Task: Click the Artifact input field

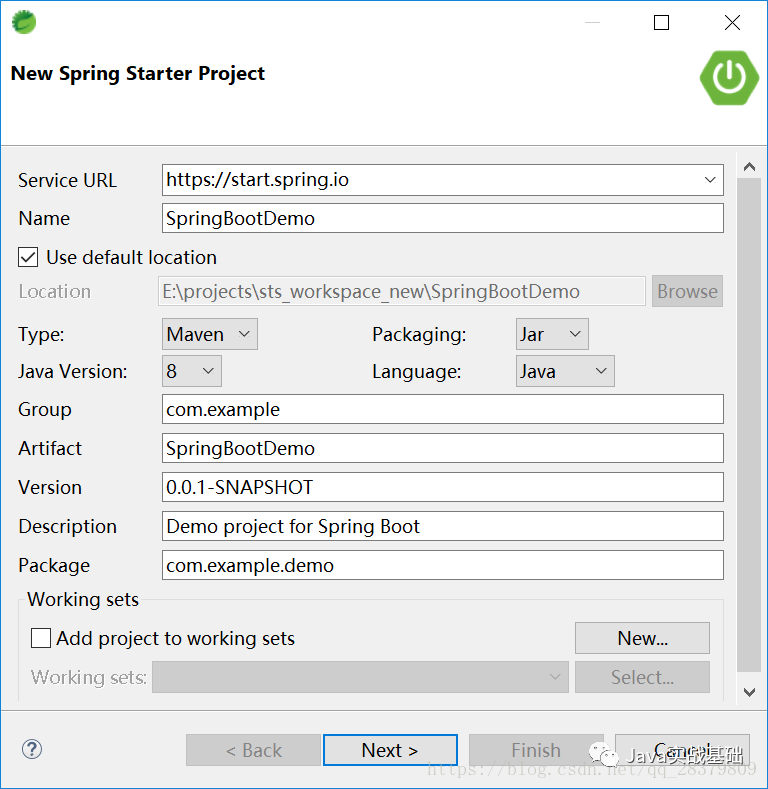Action: pyautogui.click(x=443, y=448)
